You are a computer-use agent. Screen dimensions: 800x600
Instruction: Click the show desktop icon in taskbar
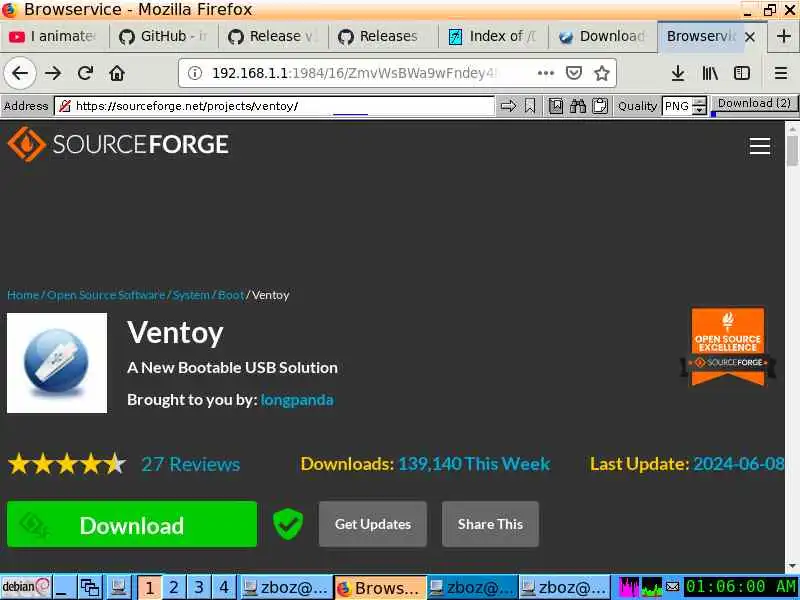(64, 587)
